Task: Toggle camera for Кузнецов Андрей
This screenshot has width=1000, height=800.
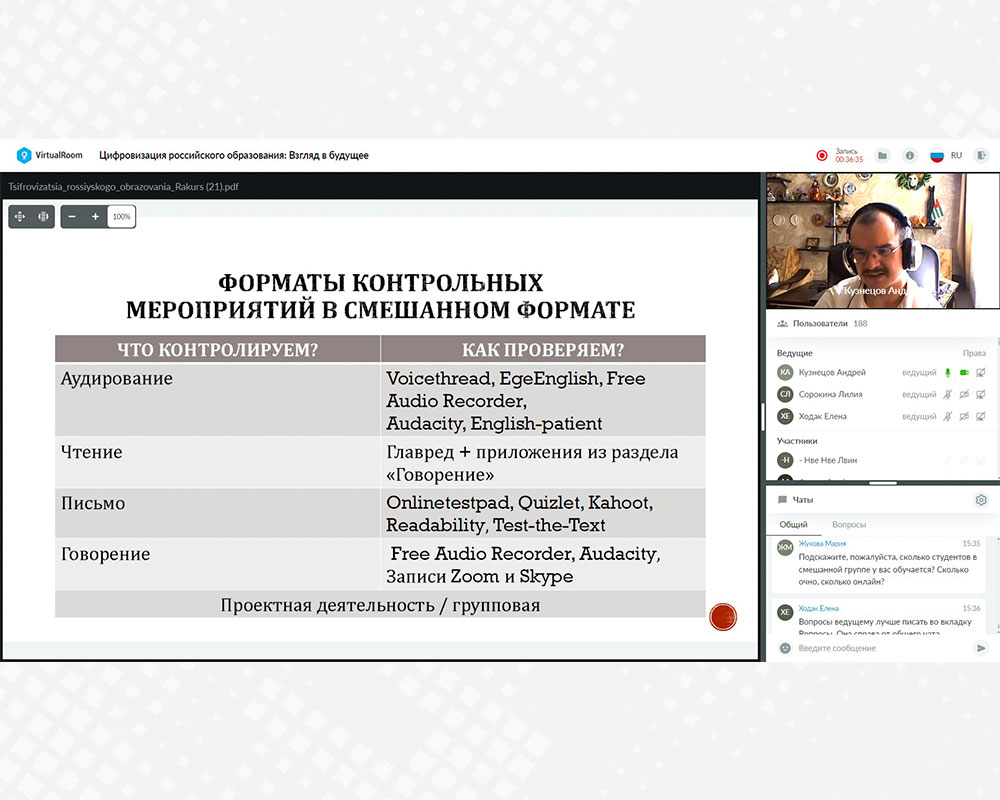Action: pos(964,373)
